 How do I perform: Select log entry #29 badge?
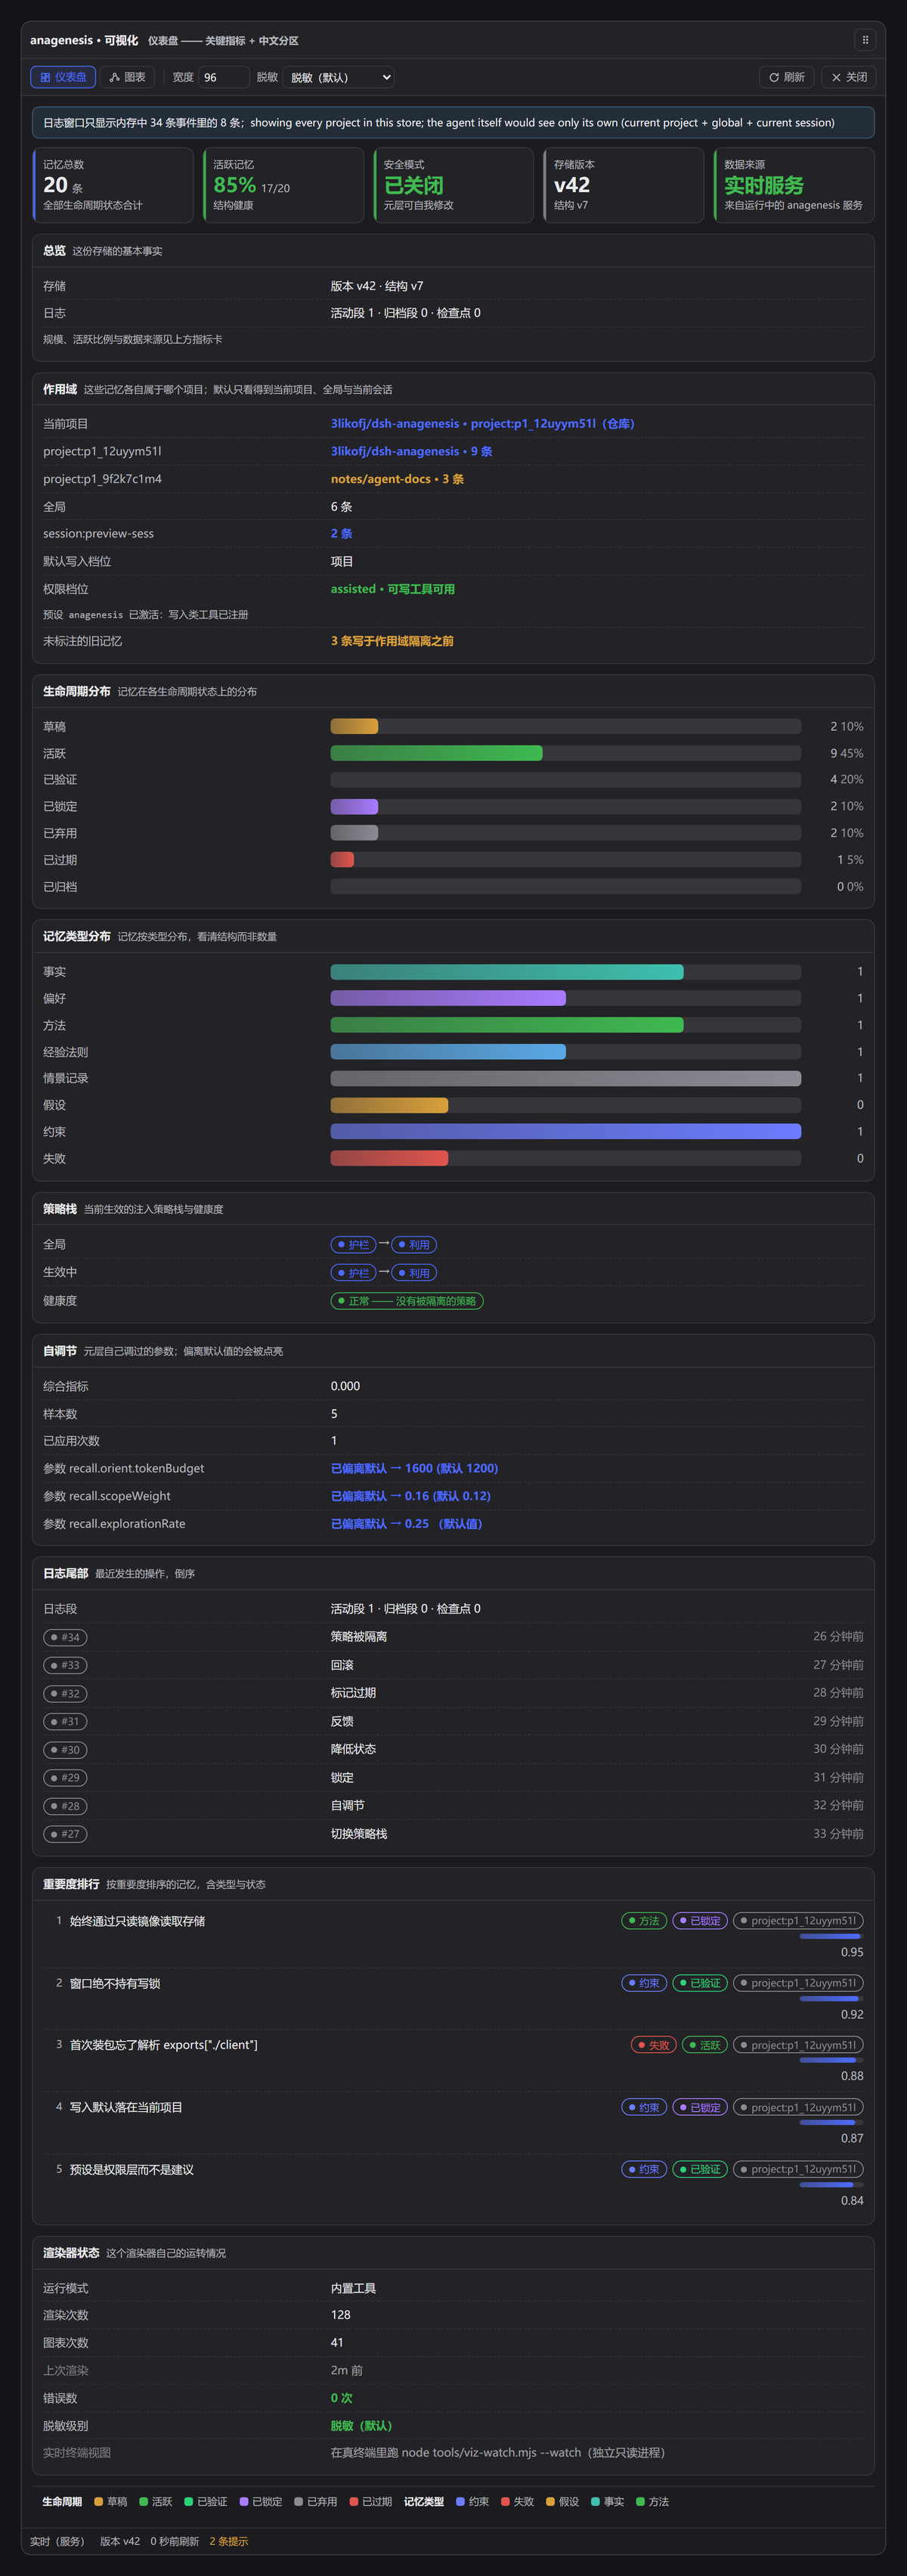65,1777
